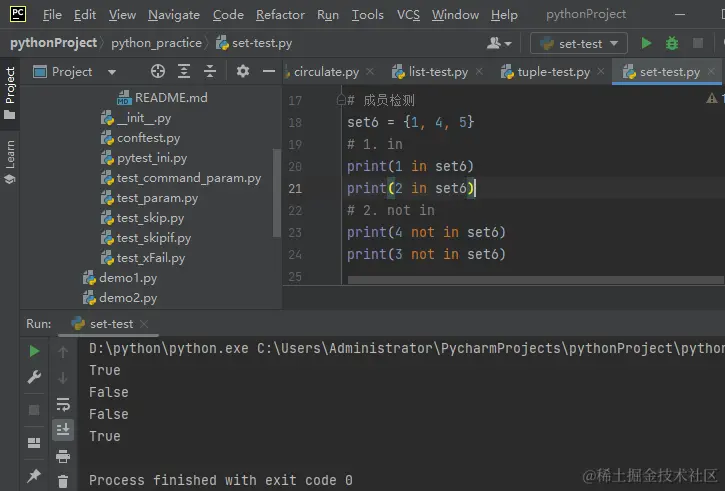
Task: Select README.md in project tree
Action: pyautogui.click(x=162, y=98)
